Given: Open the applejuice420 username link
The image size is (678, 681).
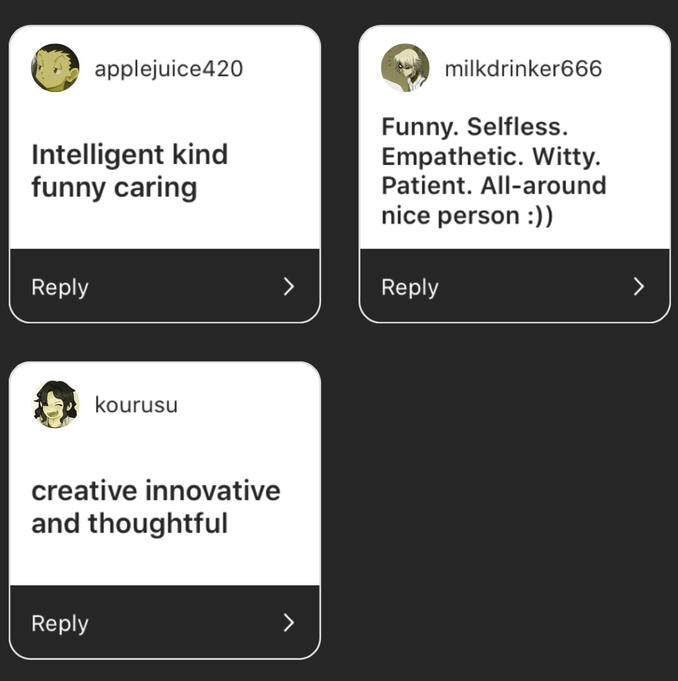Looking at the screenshot, I should click(x=168, y=69).
